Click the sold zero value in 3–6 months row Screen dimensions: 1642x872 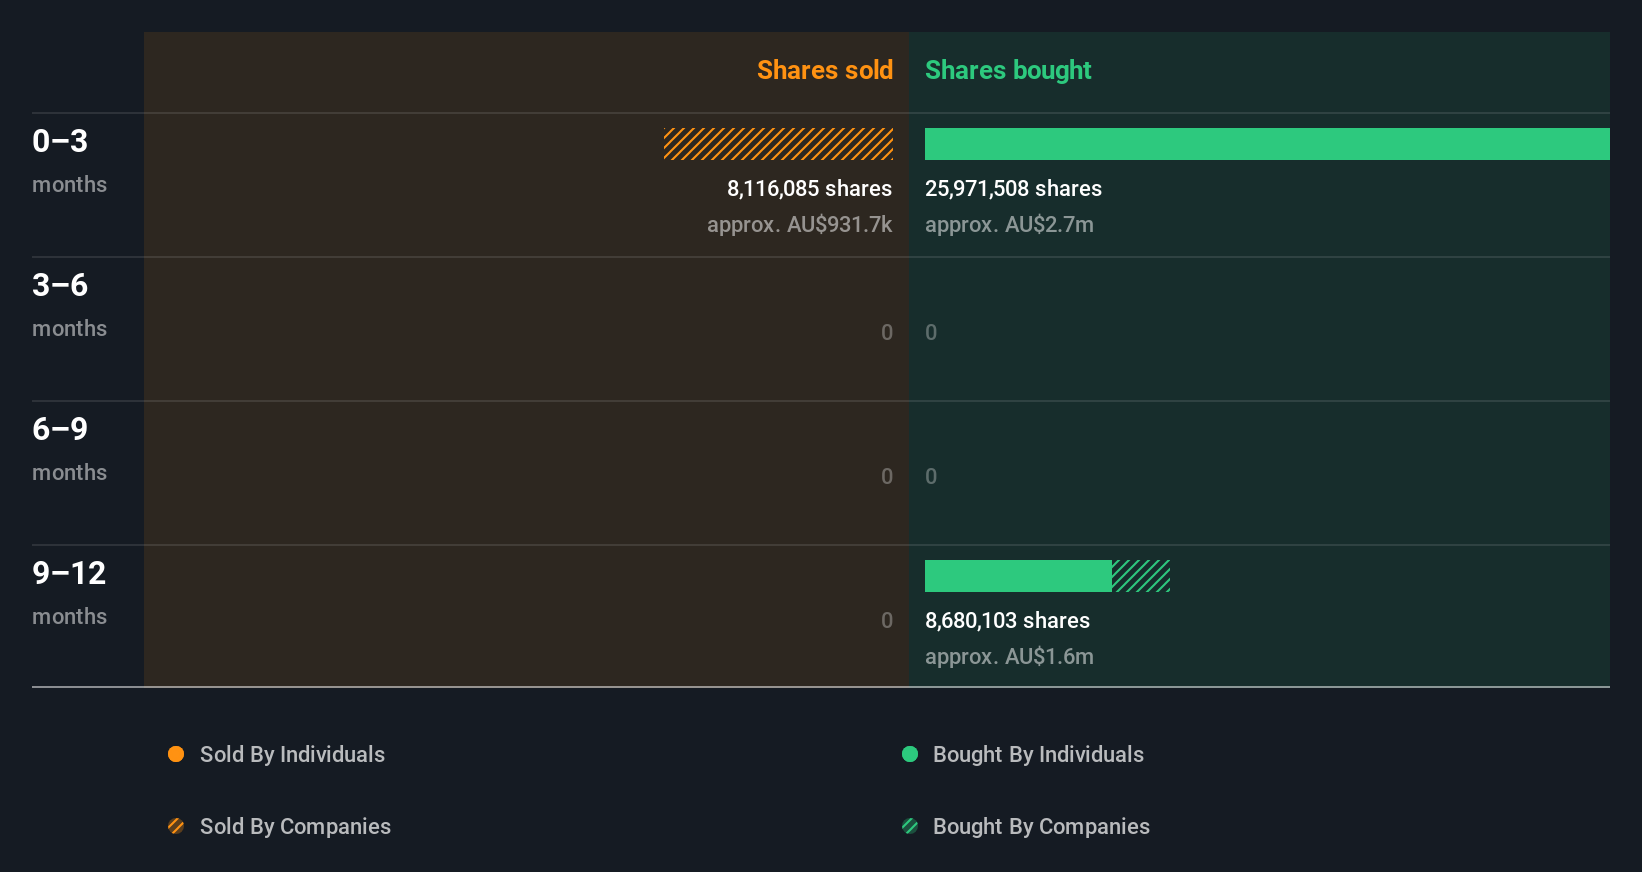point(887,332)
